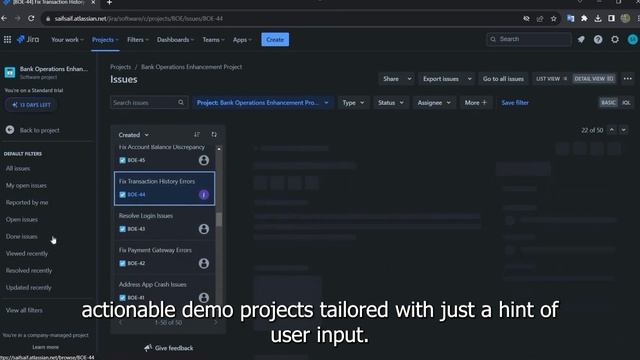The image size is (640, 360).
Task: Click the assignee avatar on BOE-44
Action: (x=204, y=195)
